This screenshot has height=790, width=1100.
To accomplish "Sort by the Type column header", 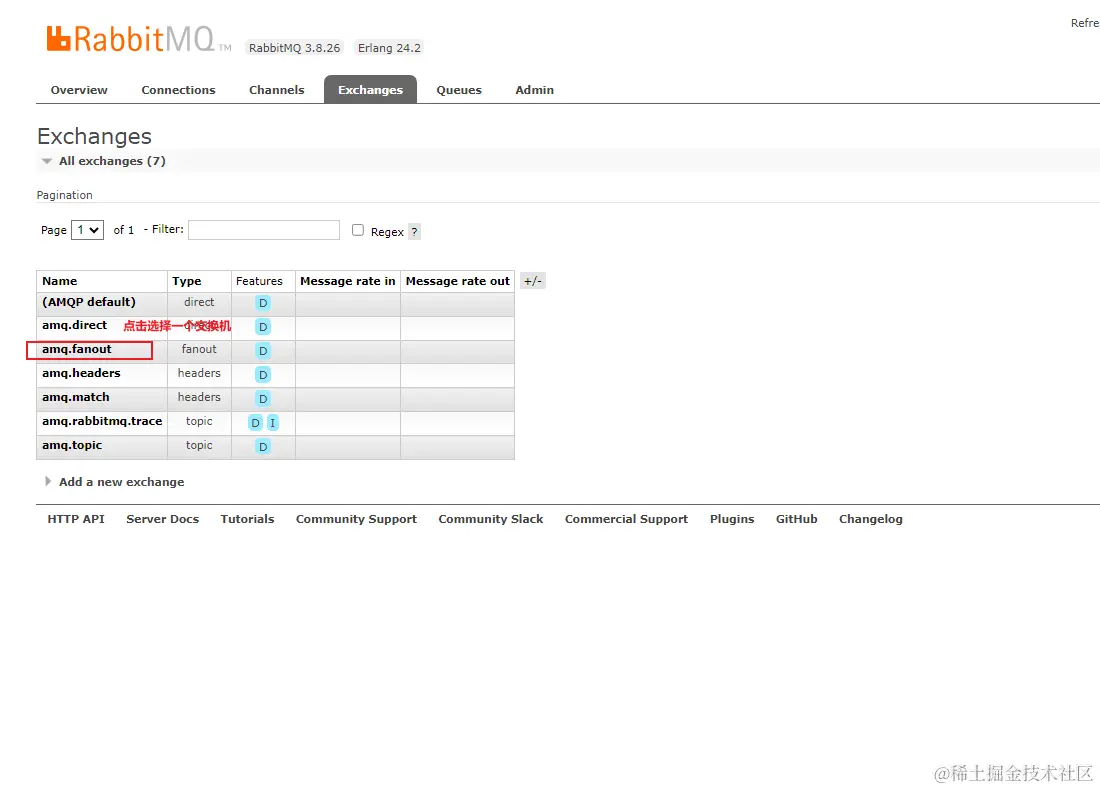I will 187,281.
